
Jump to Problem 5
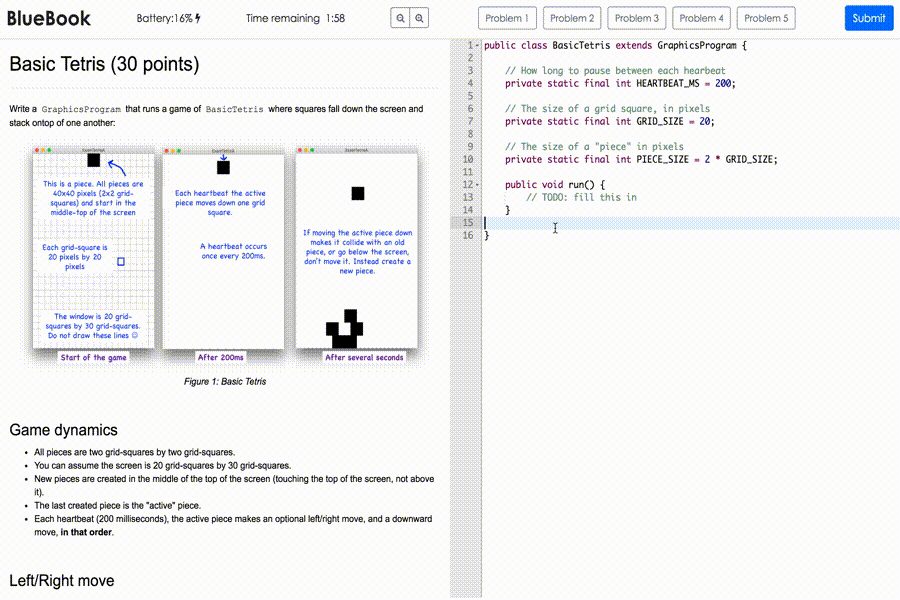766,18
